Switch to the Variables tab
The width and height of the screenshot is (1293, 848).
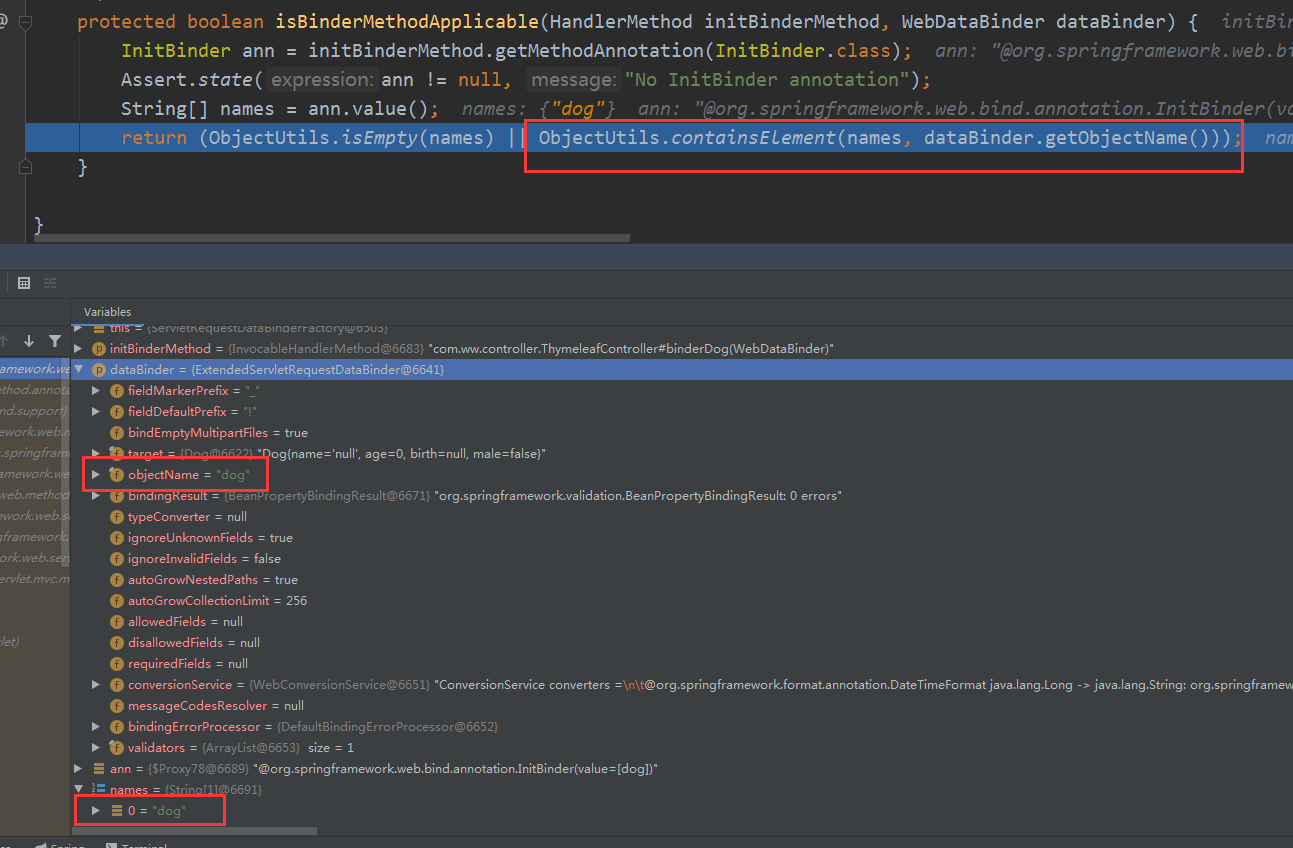107,312
